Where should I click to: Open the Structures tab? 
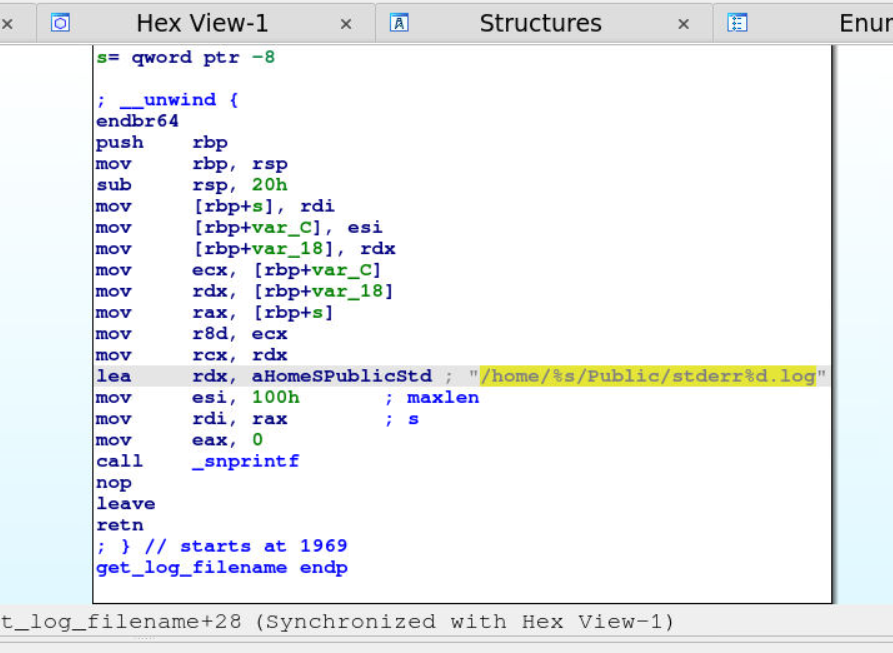coord(540,23)
